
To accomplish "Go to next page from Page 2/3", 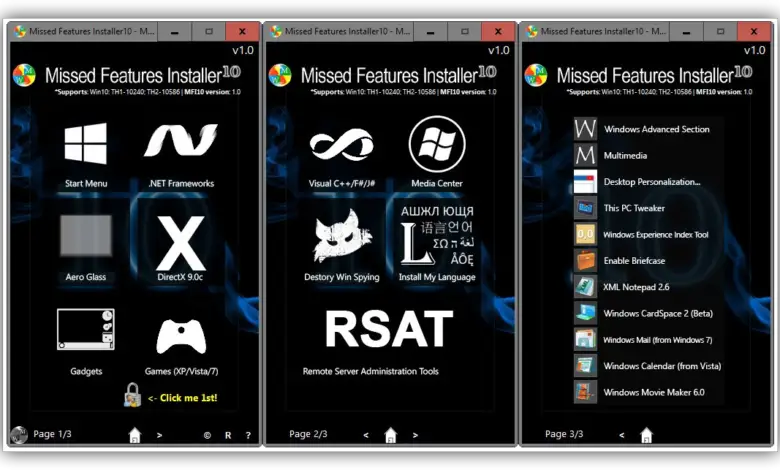I will pos(415,435).
